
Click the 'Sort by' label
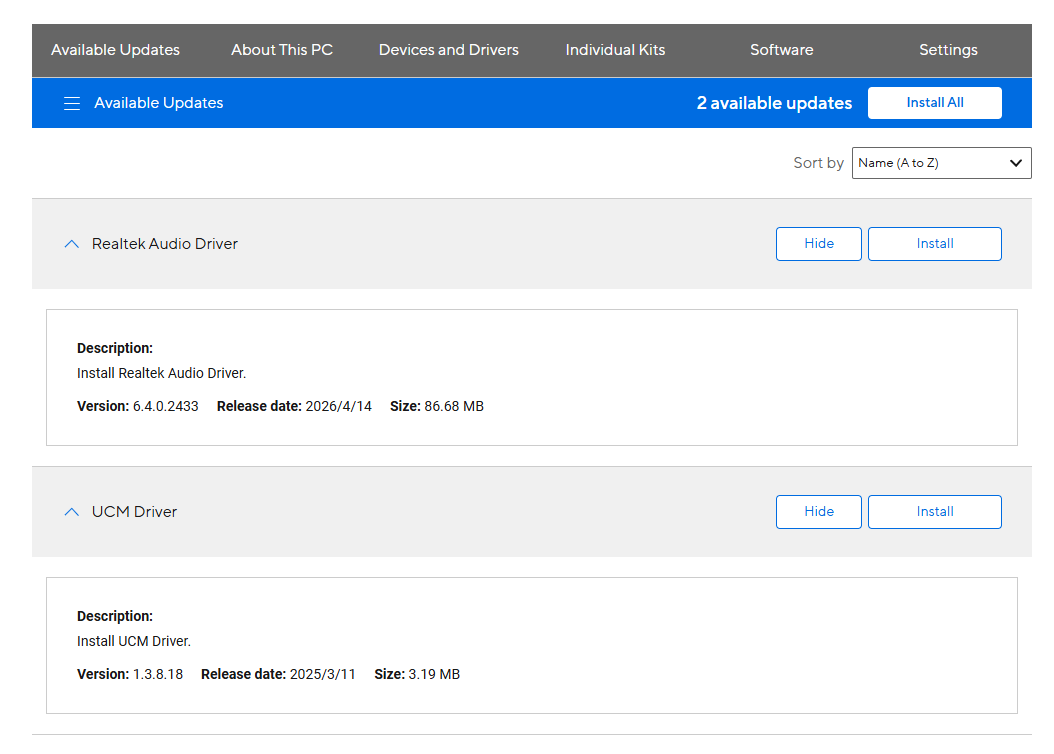[x=818, y=163]
